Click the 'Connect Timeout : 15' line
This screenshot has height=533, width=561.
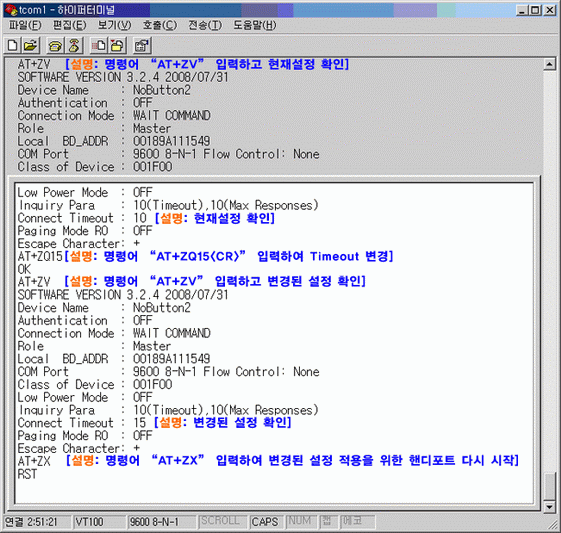(82, 423)
